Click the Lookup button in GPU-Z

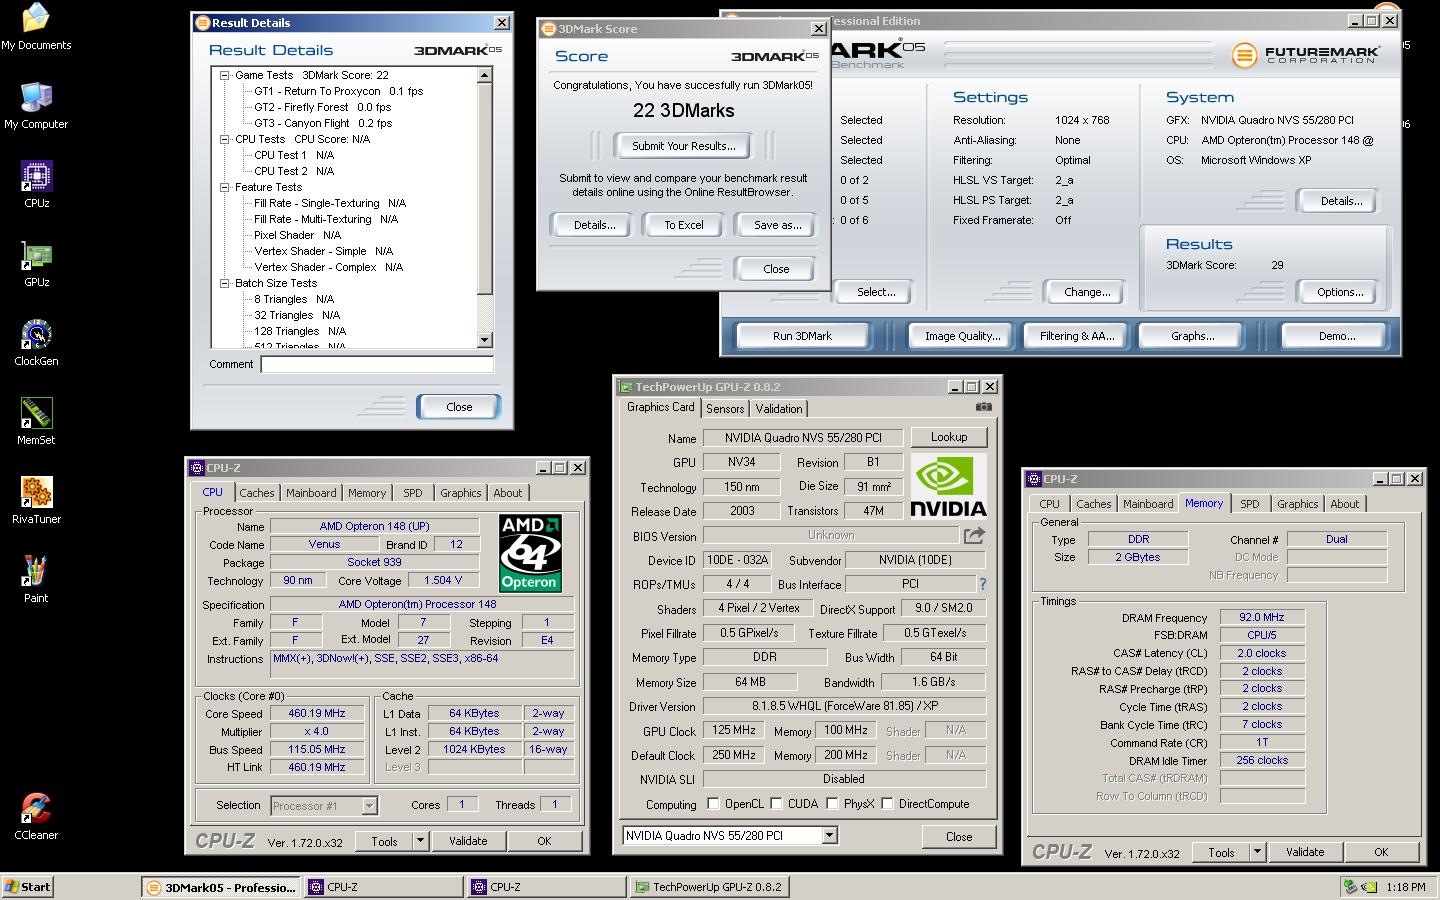pyautogui.click(x=949, y=437)
